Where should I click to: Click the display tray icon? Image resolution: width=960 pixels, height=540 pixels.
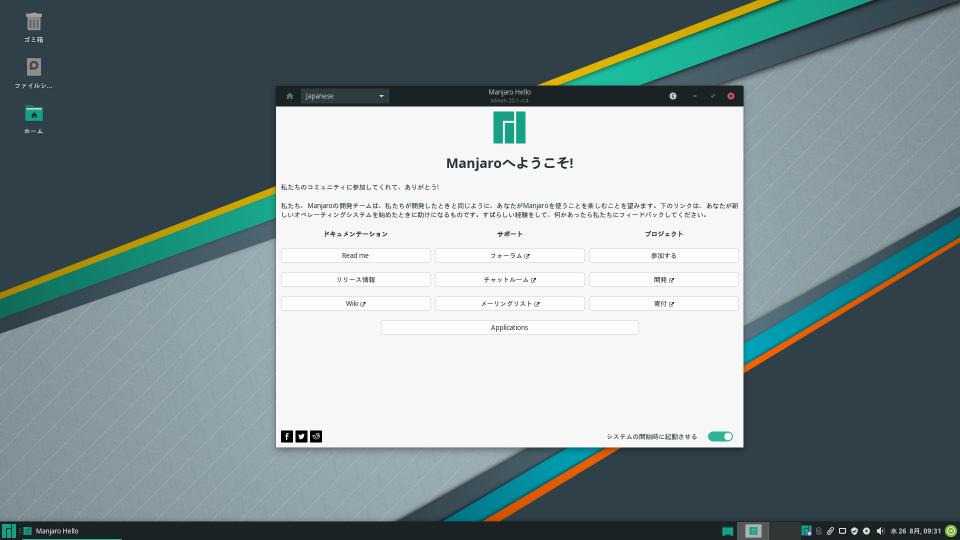(842, 531)
